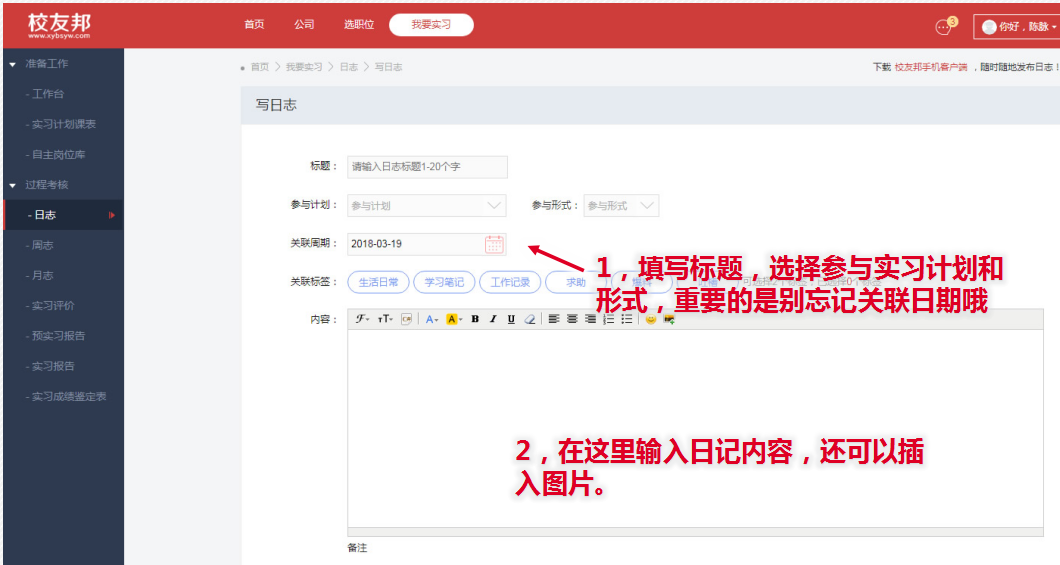Insert an emoji with the smiley icon
The image size is (1060, 565).
650,319
